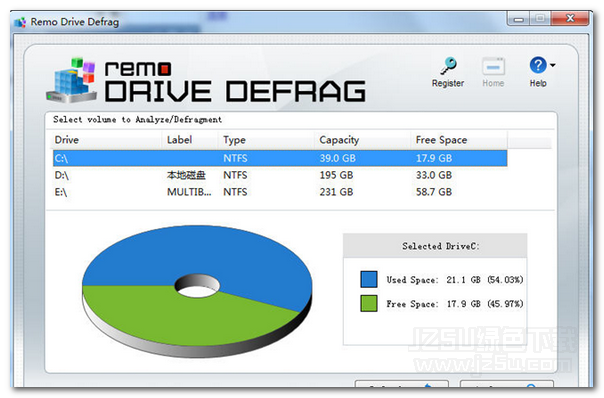Click the MULTIB... label cell
604x398 pixels.
[189, 192]
